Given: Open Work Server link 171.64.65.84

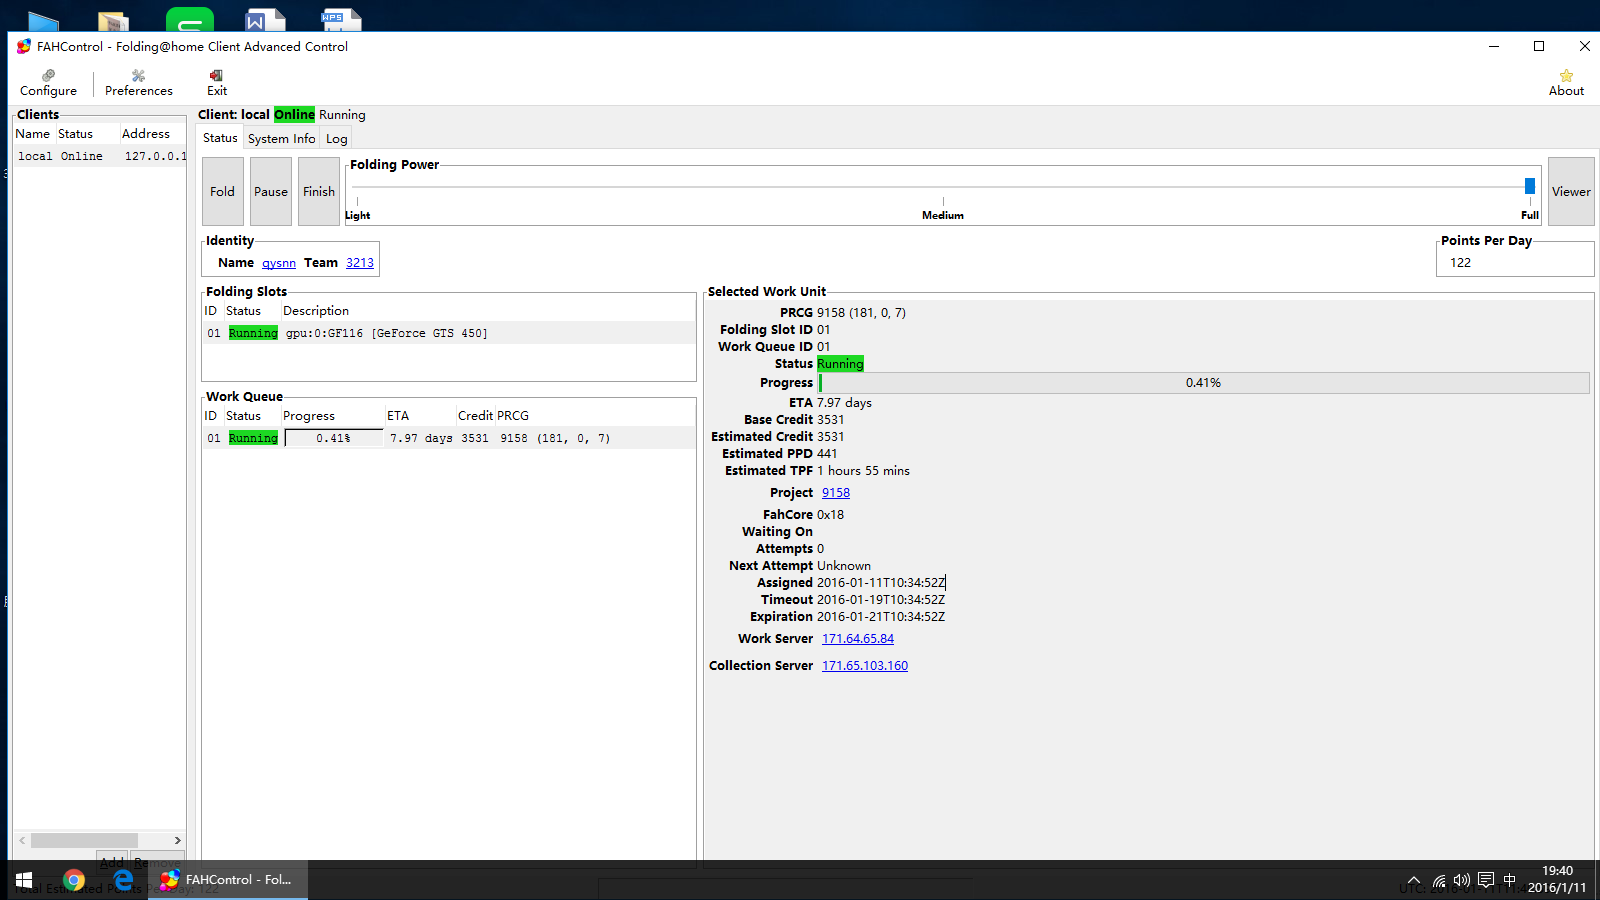Looking at the screenshot, I should [x=858, y=639].
